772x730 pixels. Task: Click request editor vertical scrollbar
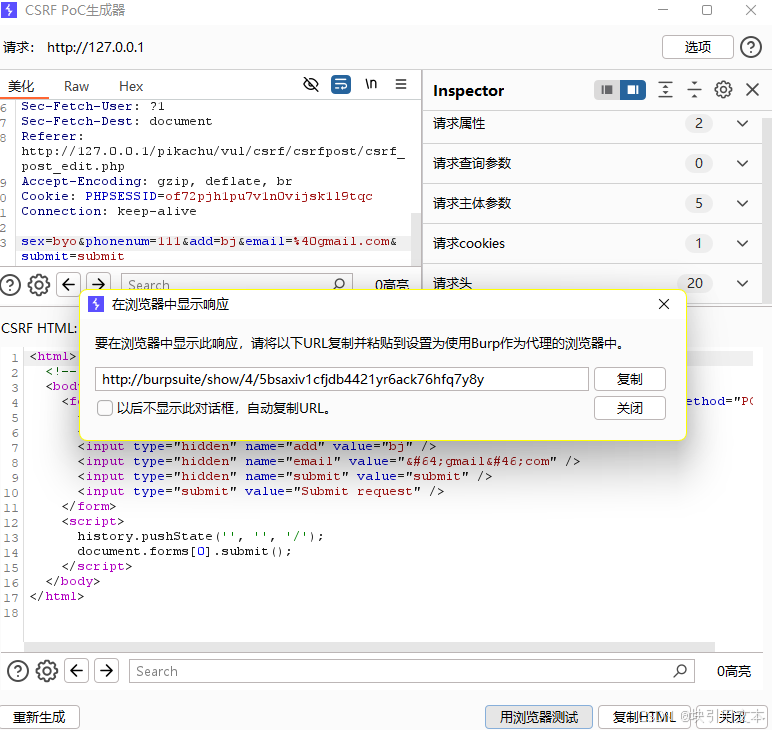click(x=416, y=239)
